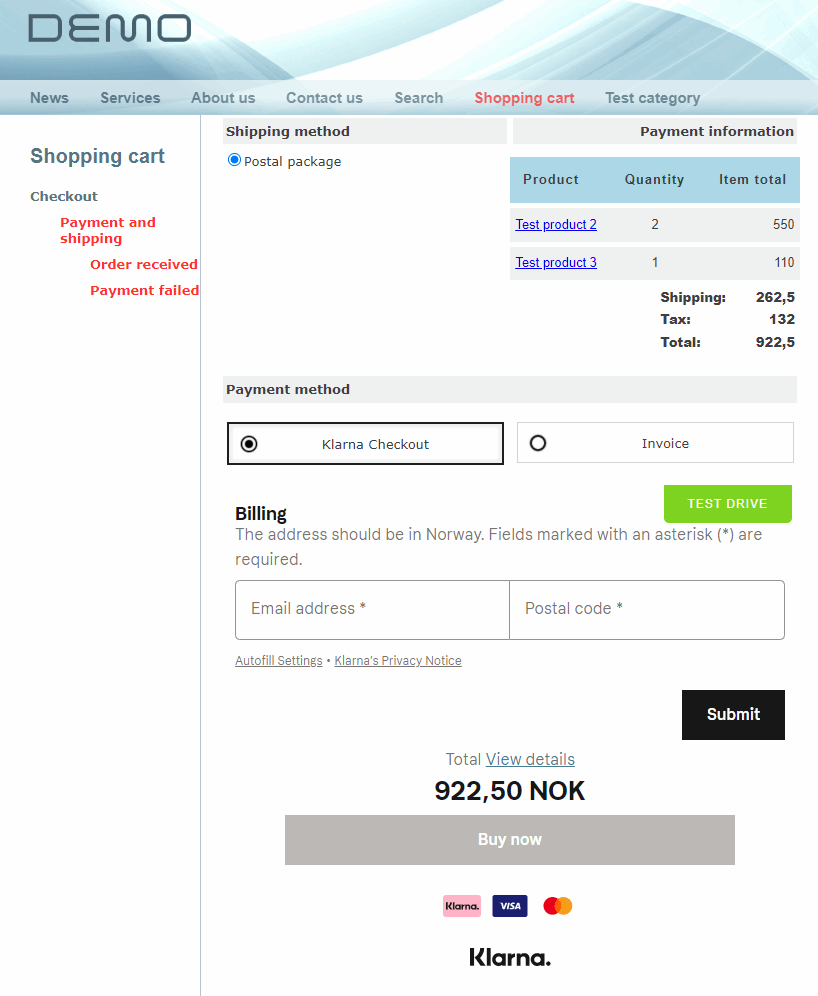Expand View details next to Total

[530, 759]
